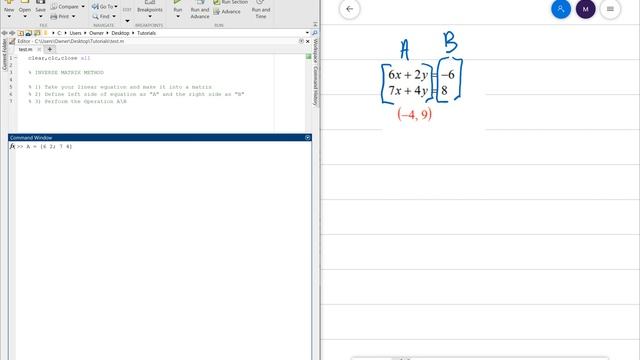Viewport: 640px width, 360px height.
Task: Click Run and Advance
Action: pyautogui.click(x=200, y=10)
